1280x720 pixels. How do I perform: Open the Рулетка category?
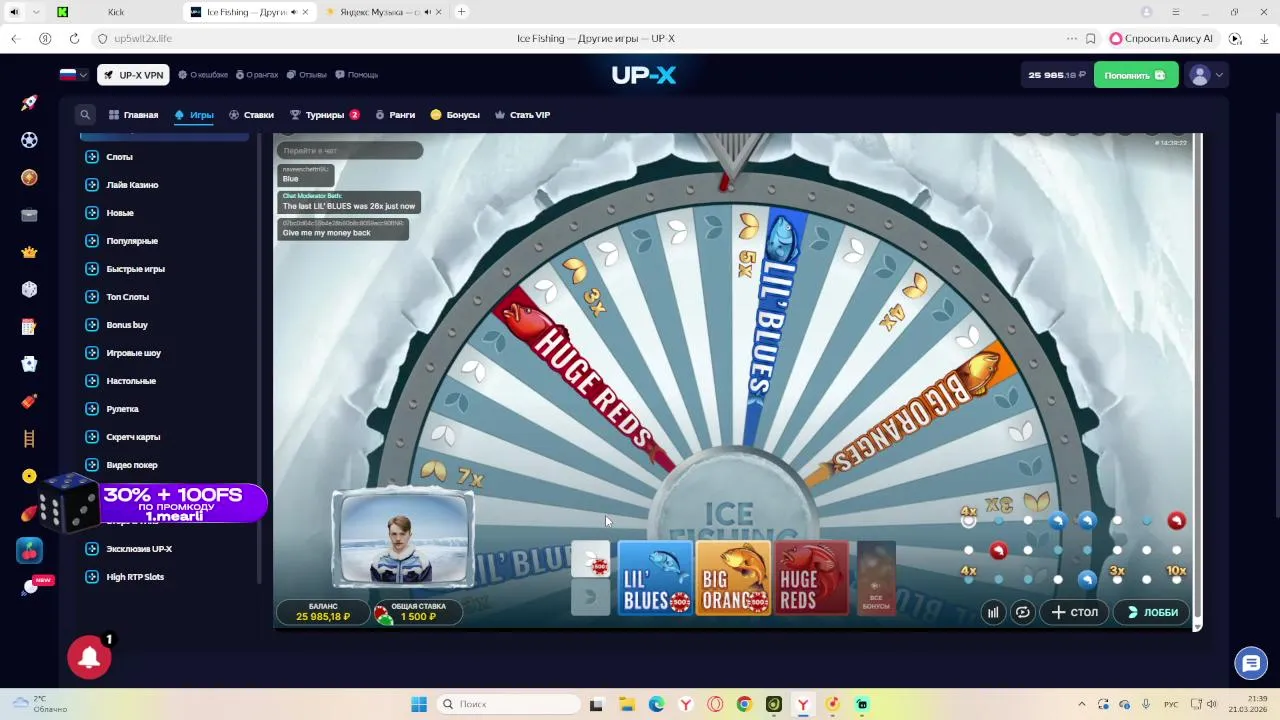click(122, 409)
